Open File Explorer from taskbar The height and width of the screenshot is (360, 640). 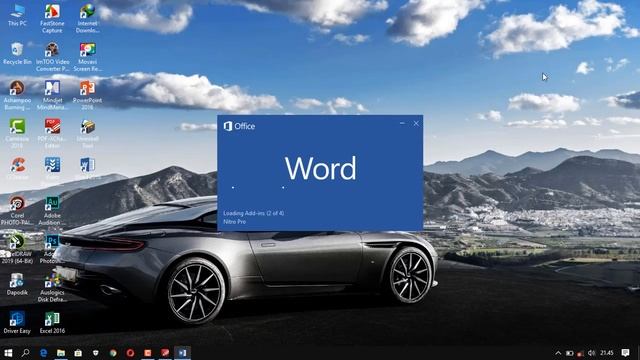coord(61,353)
